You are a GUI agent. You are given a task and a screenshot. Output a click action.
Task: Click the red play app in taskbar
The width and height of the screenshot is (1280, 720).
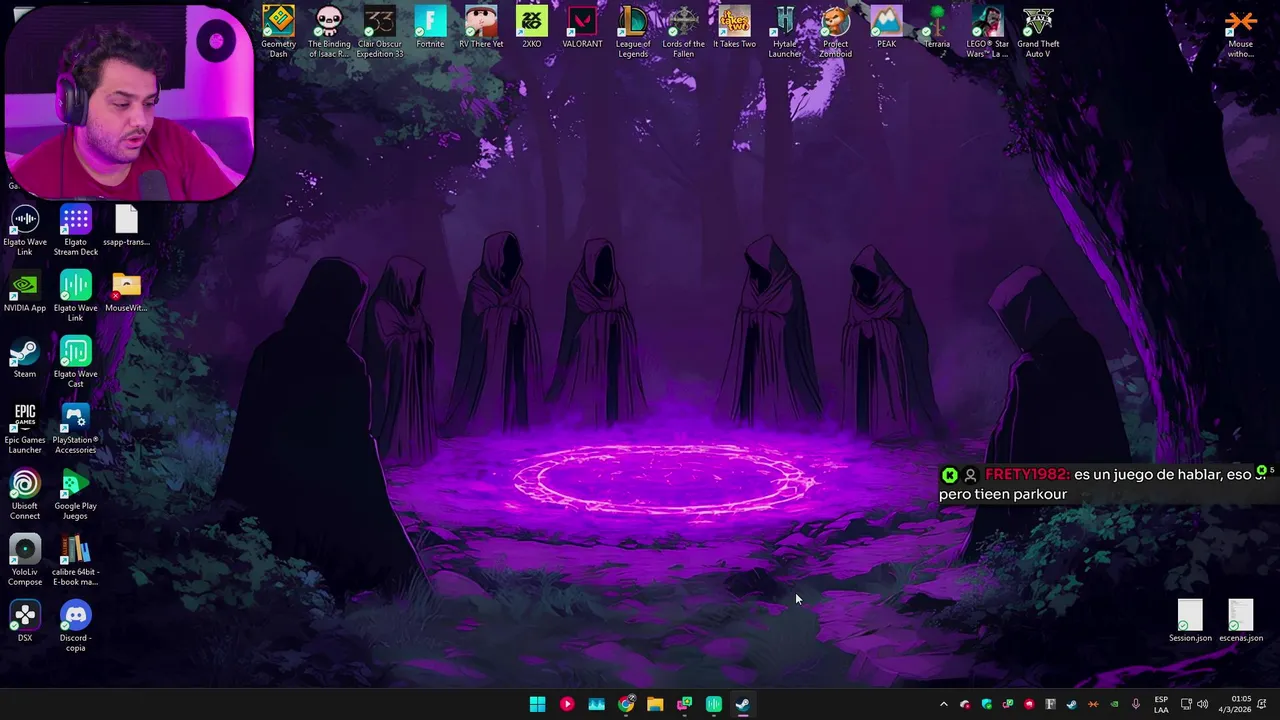(x=567, y=704)
